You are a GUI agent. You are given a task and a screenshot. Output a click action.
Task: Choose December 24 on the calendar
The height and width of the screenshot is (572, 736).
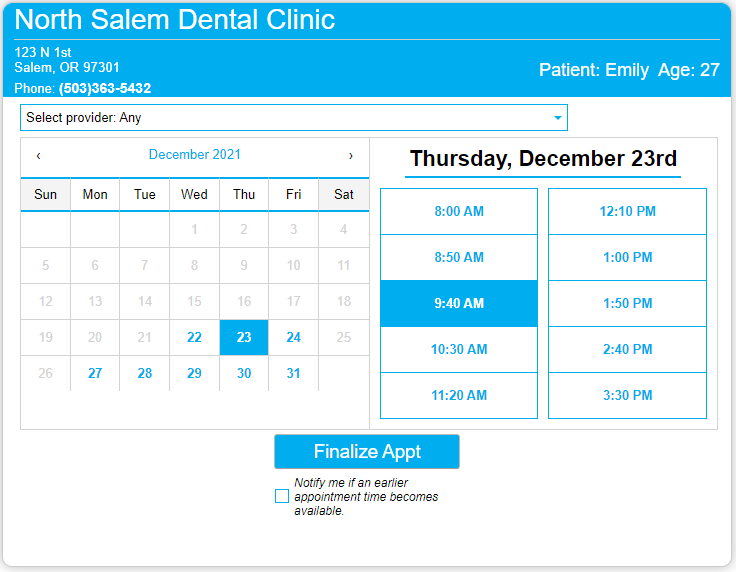coord(293,337)
